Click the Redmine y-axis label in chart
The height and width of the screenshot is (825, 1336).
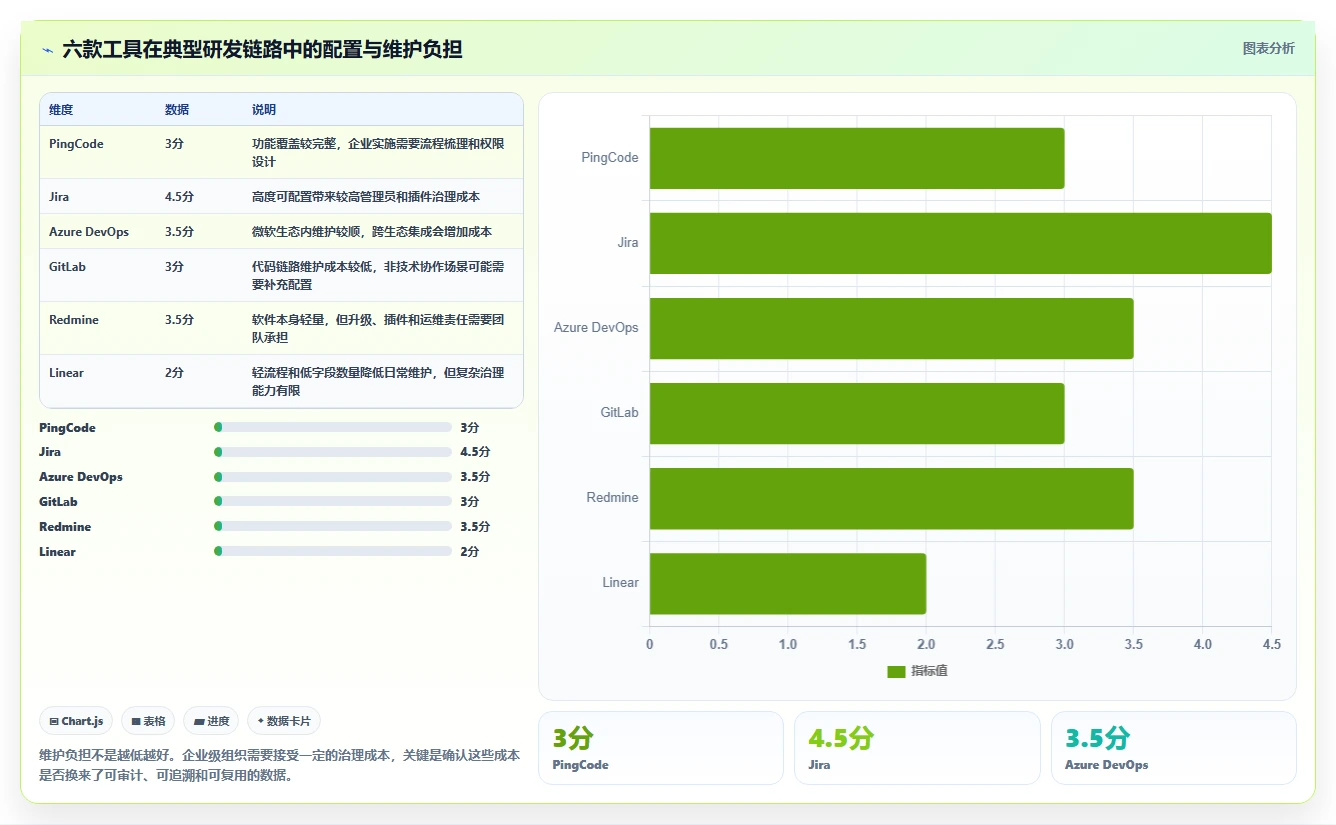pyautogui.click(x=613, y=498)
